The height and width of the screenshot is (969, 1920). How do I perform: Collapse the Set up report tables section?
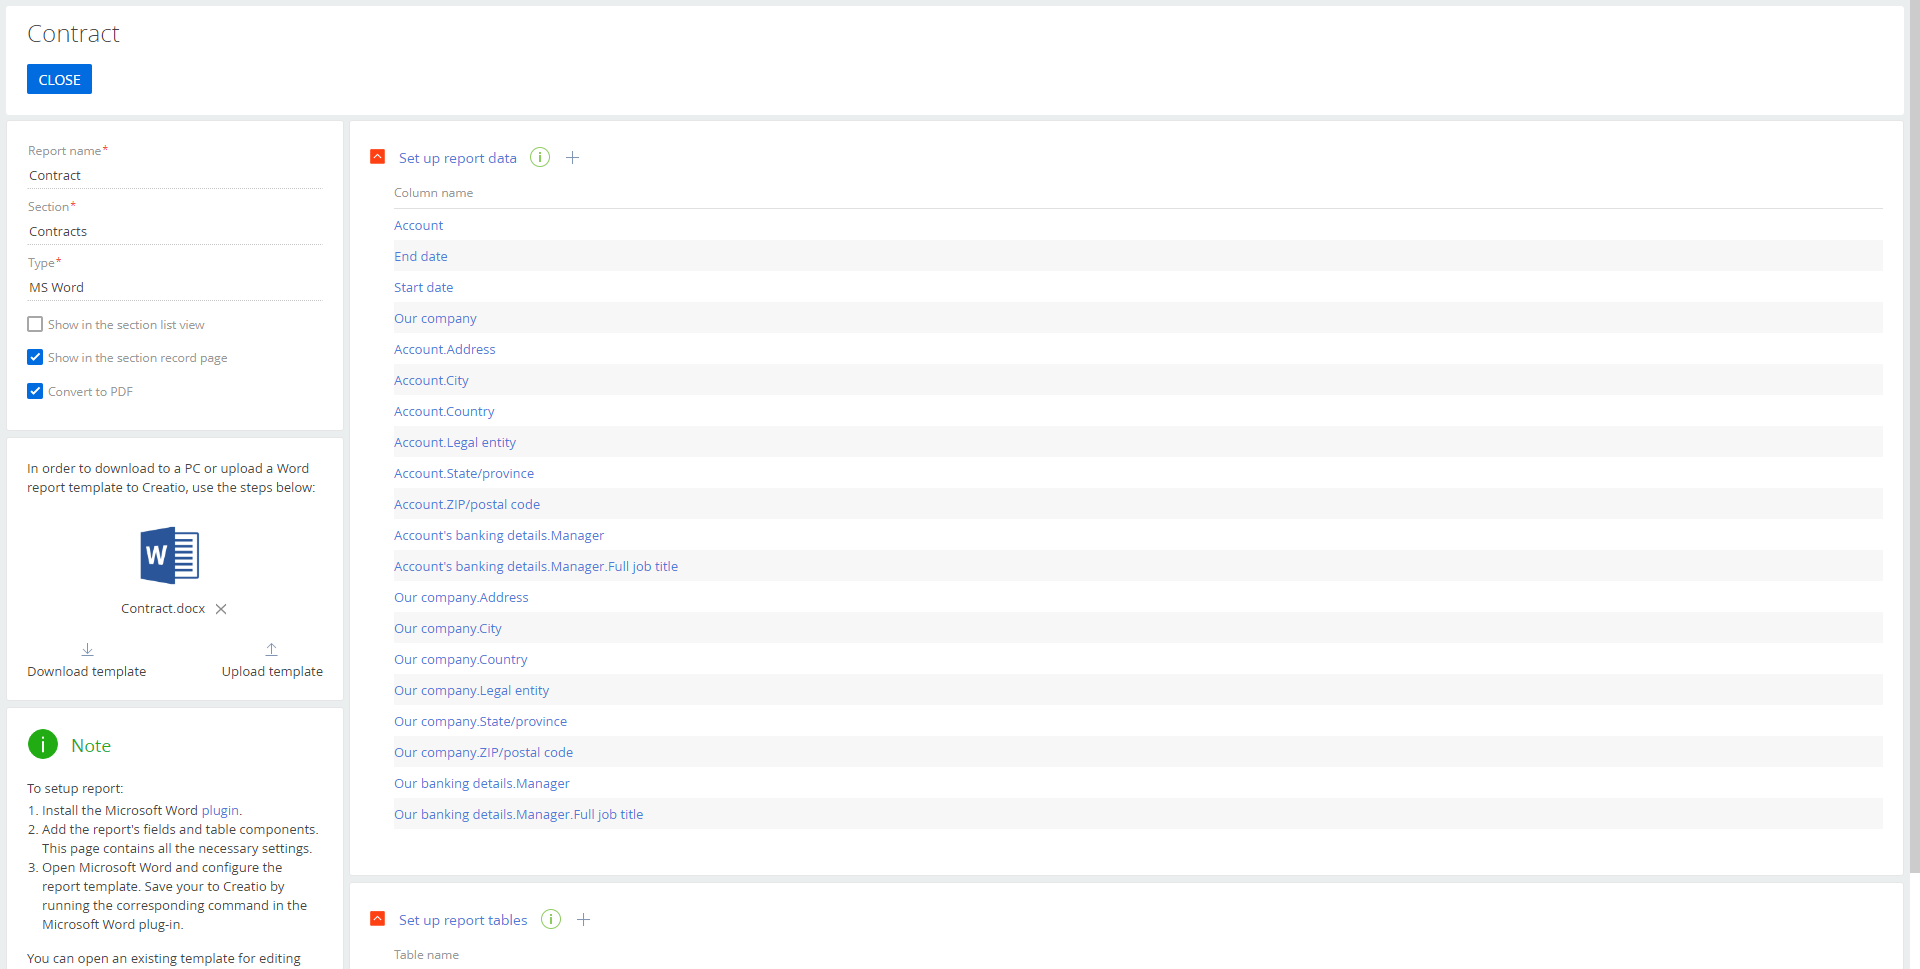pyautogui.click(x=377, y=919)
